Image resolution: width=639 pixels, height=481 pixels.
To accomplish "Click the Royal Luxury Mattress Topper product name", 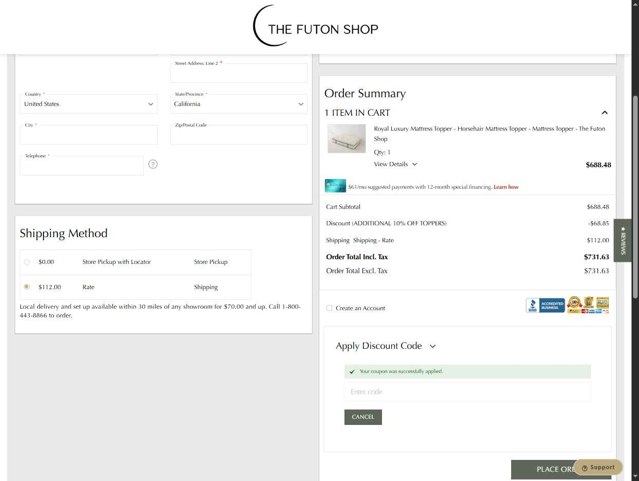I will 489,134.
